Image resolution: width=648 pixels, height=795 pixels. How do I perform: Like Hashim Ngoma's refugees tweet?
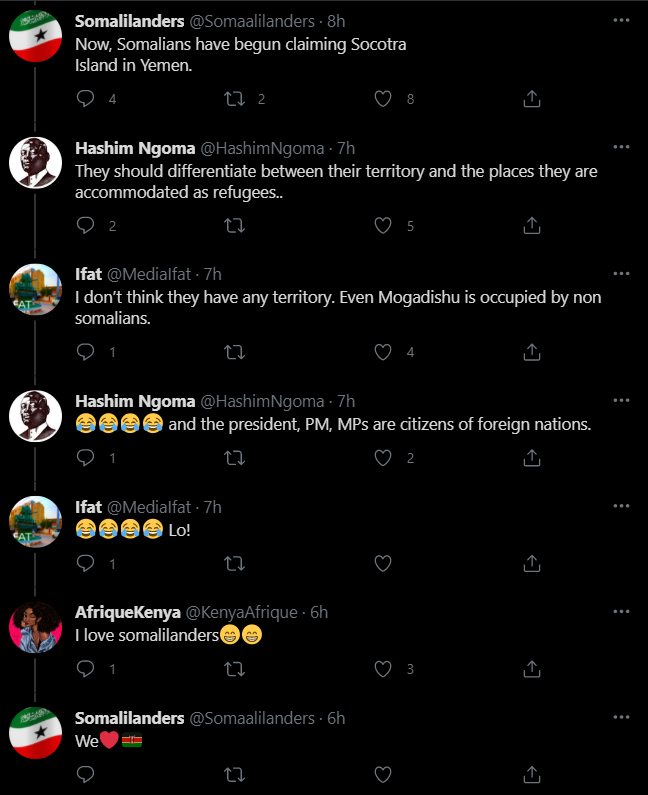click(382, 225)
